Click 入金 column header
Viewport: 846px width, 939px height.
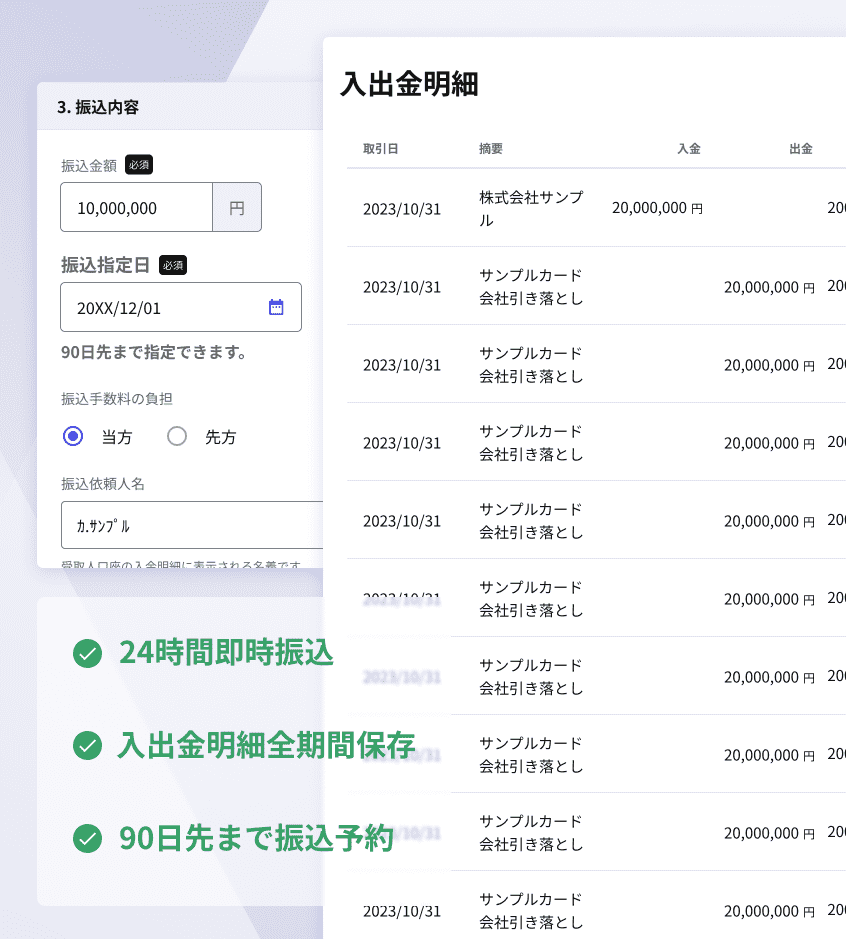(689, 149)
